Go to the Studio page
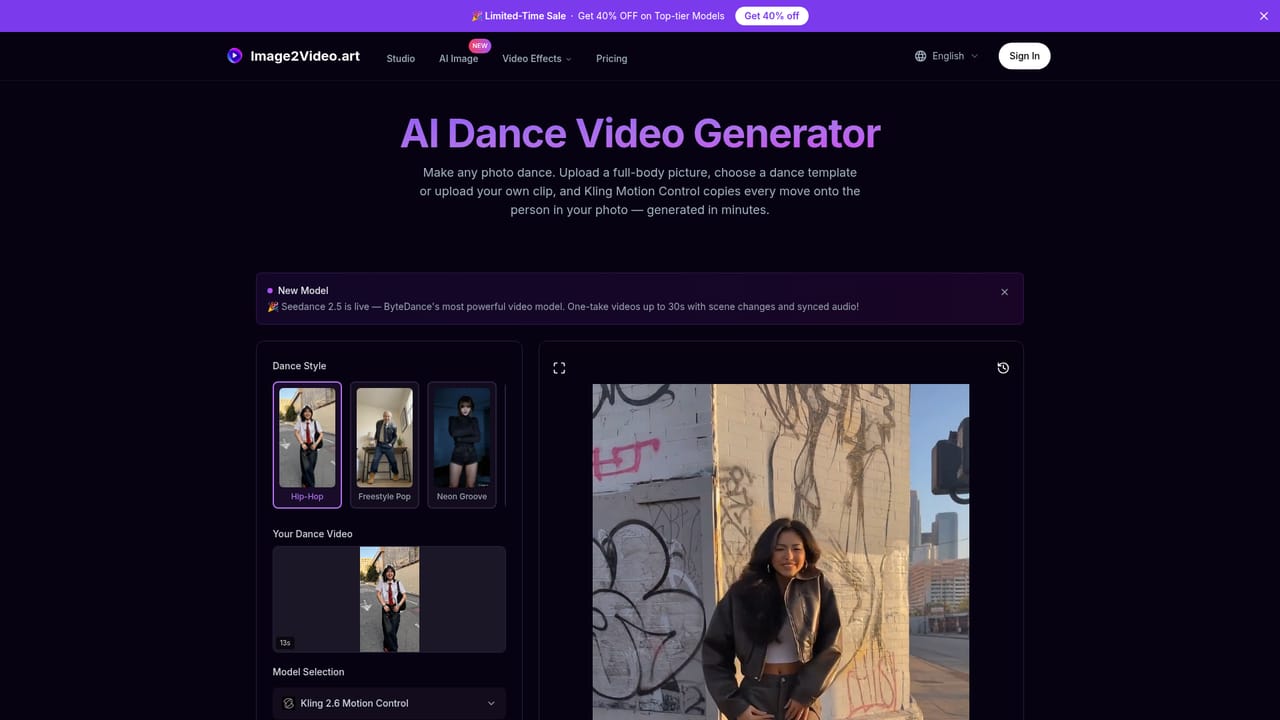1280x720 pixels. click(401, 59)
